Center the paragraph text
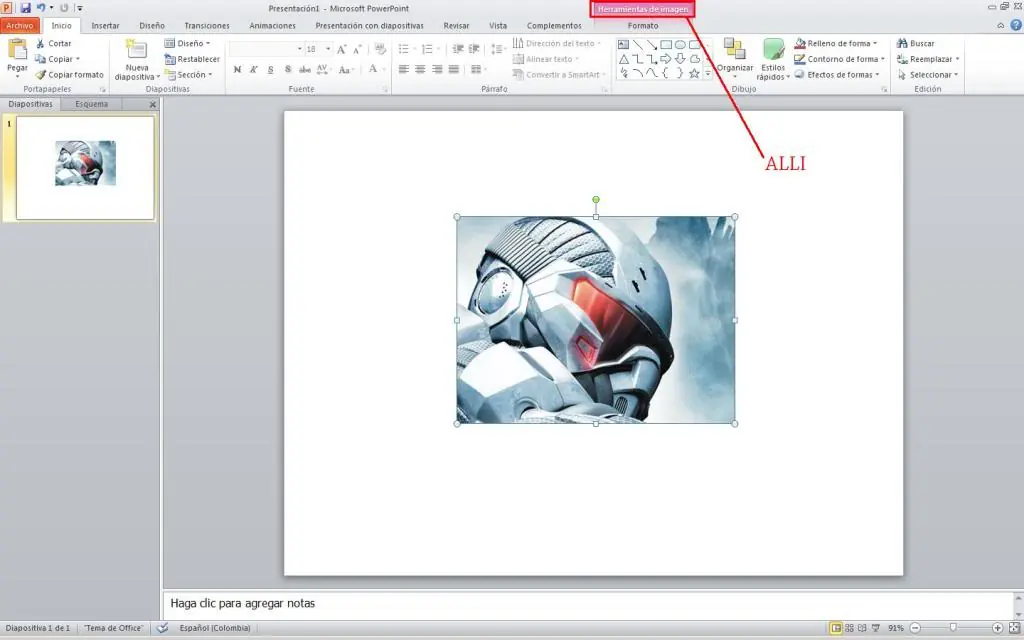 (420, 69)
